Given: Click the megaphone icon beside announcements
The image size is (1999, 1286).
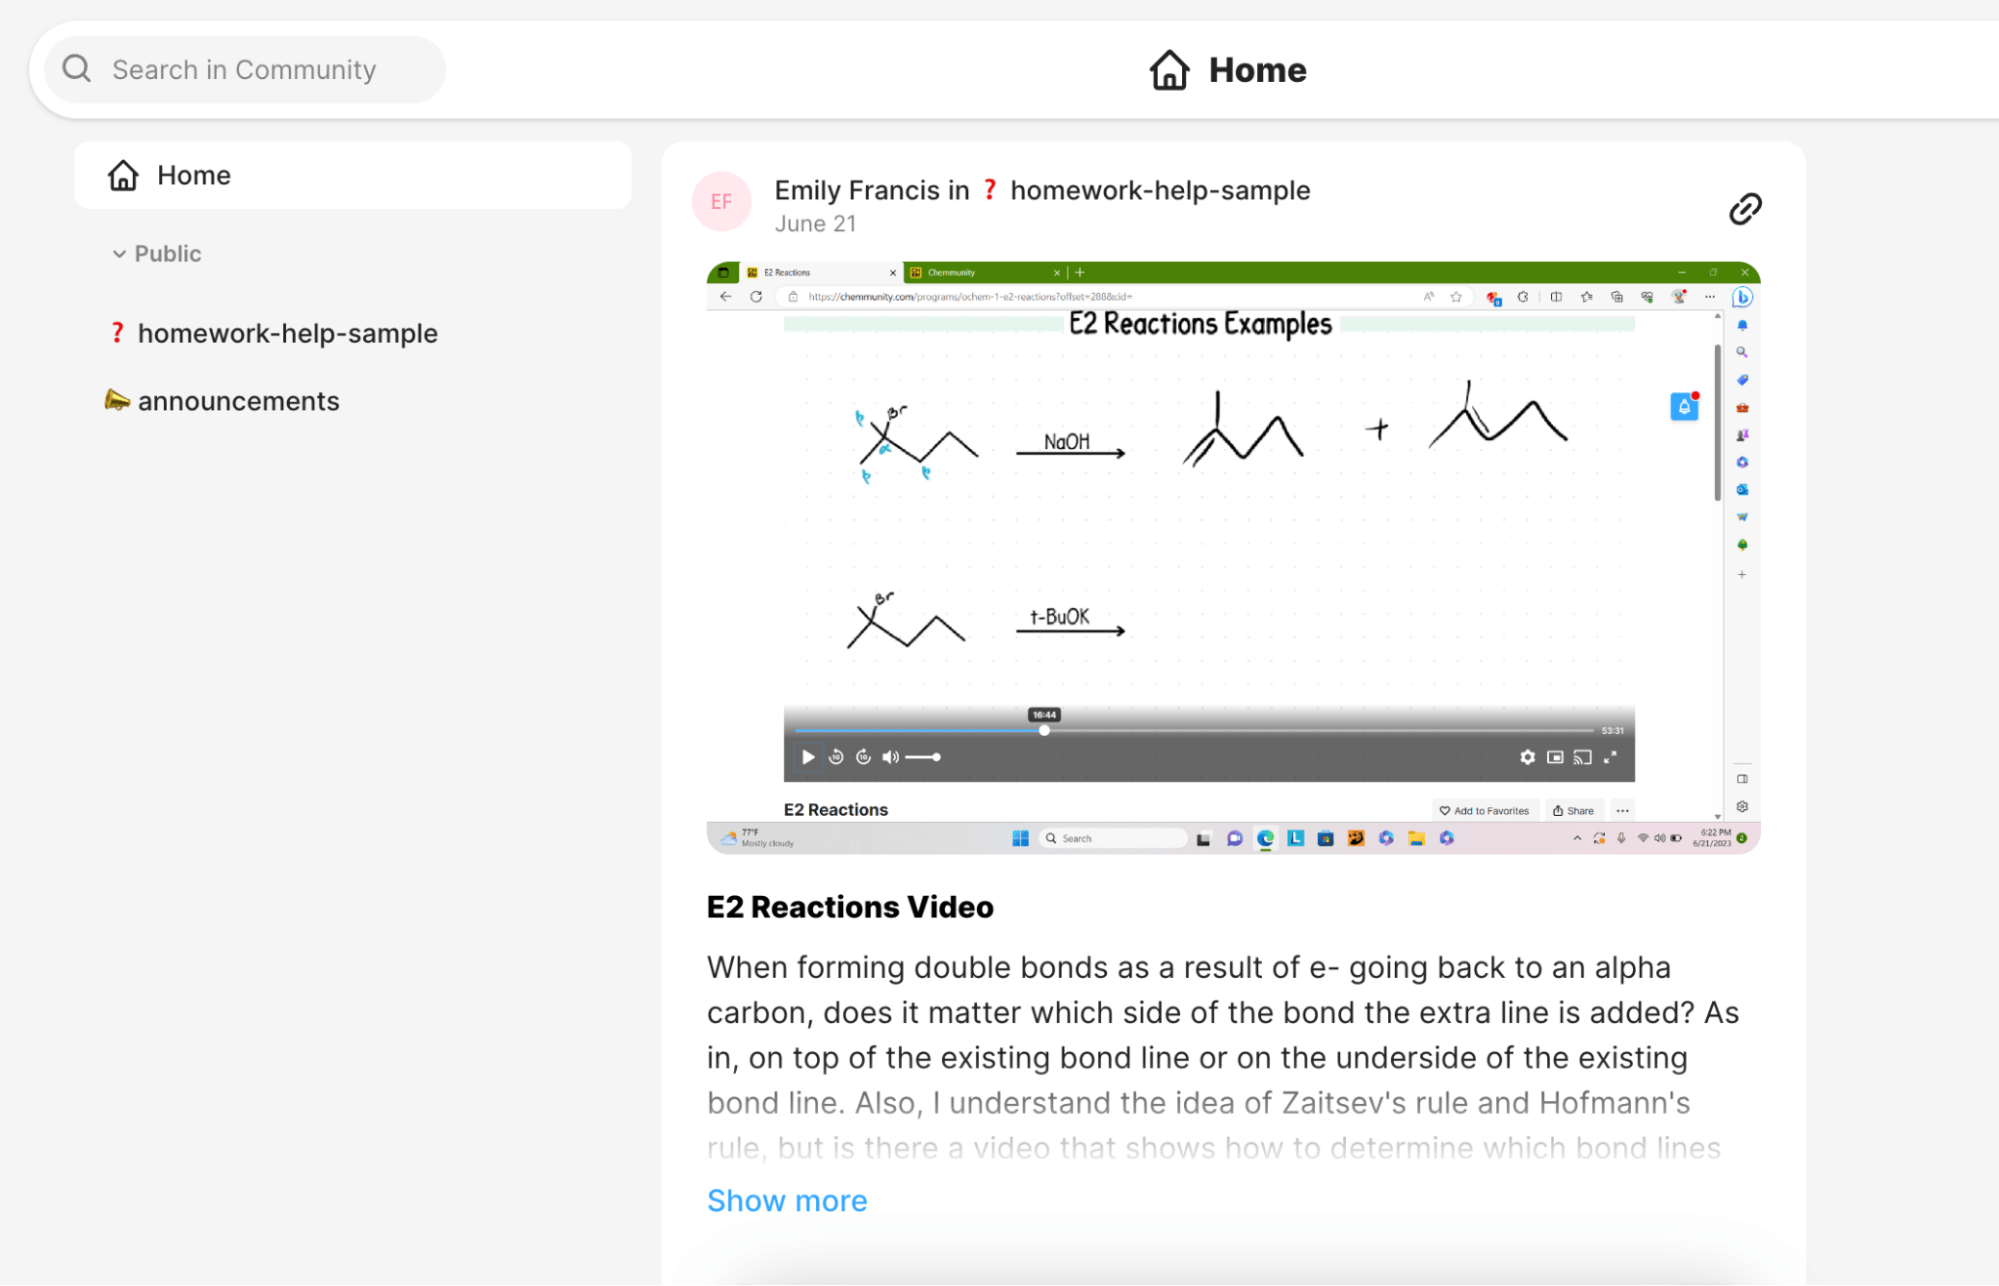Looking at the screenshot, I should coord(117,400).
